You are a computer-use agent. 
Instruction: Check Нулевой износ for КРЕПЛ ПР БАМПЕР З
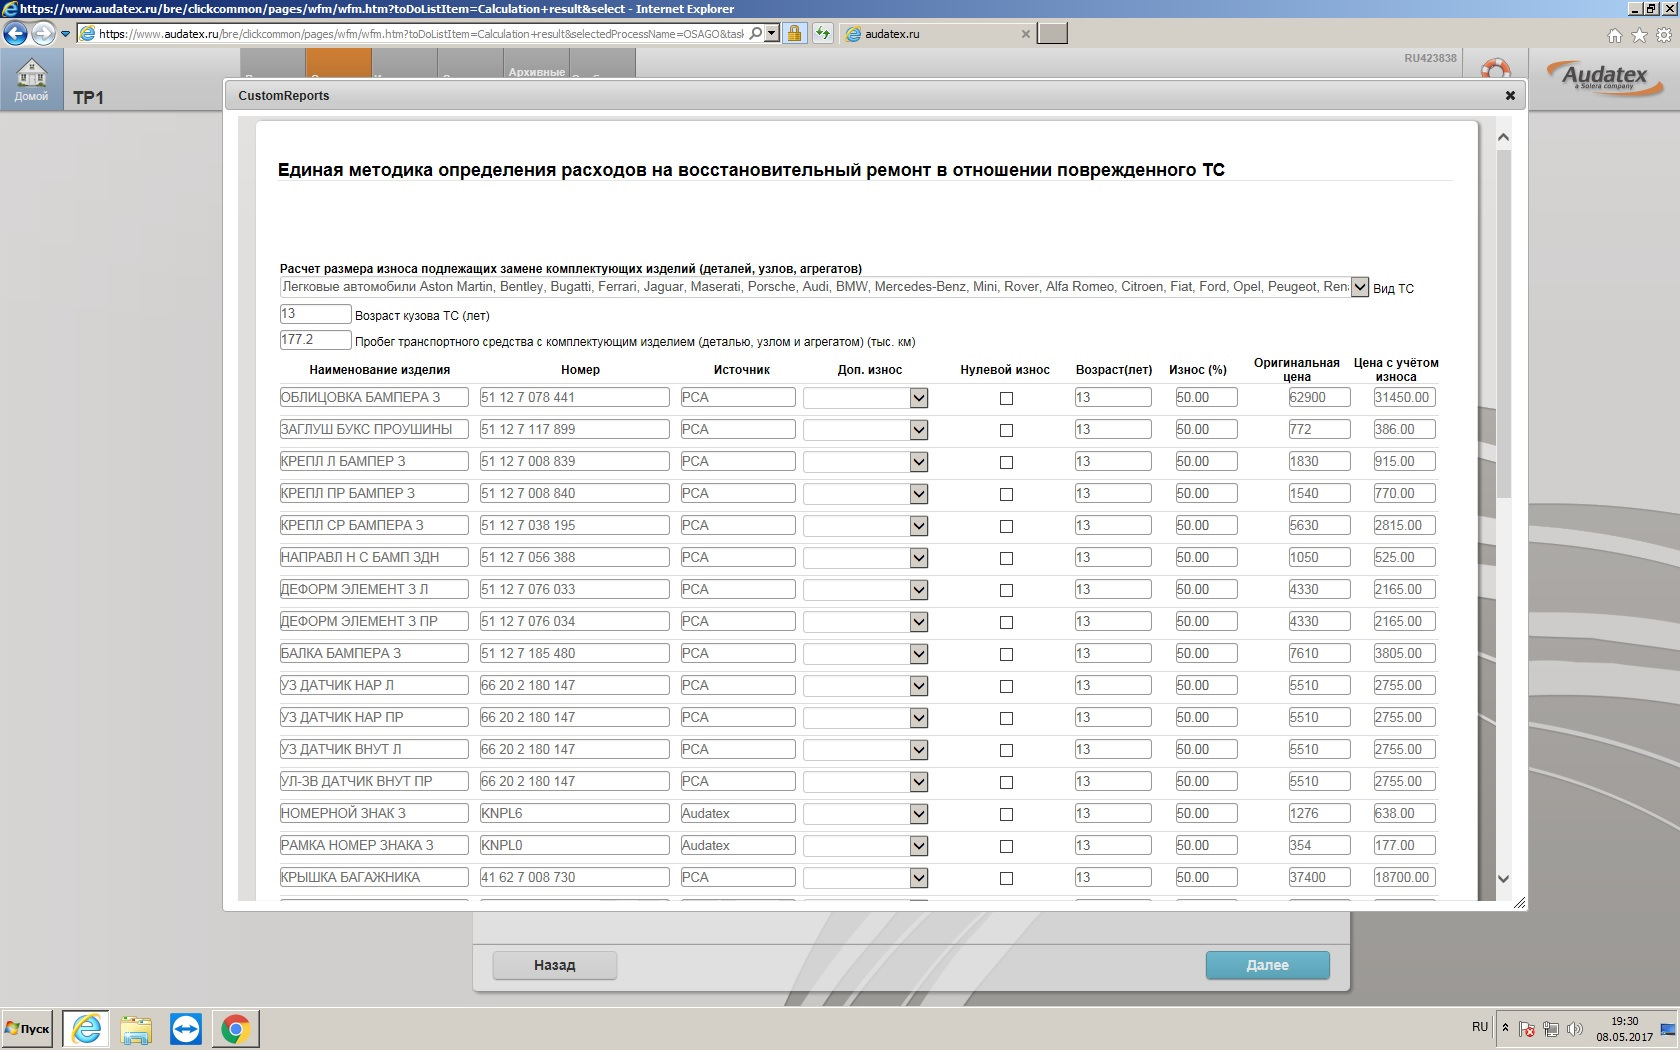[1007, 494]
